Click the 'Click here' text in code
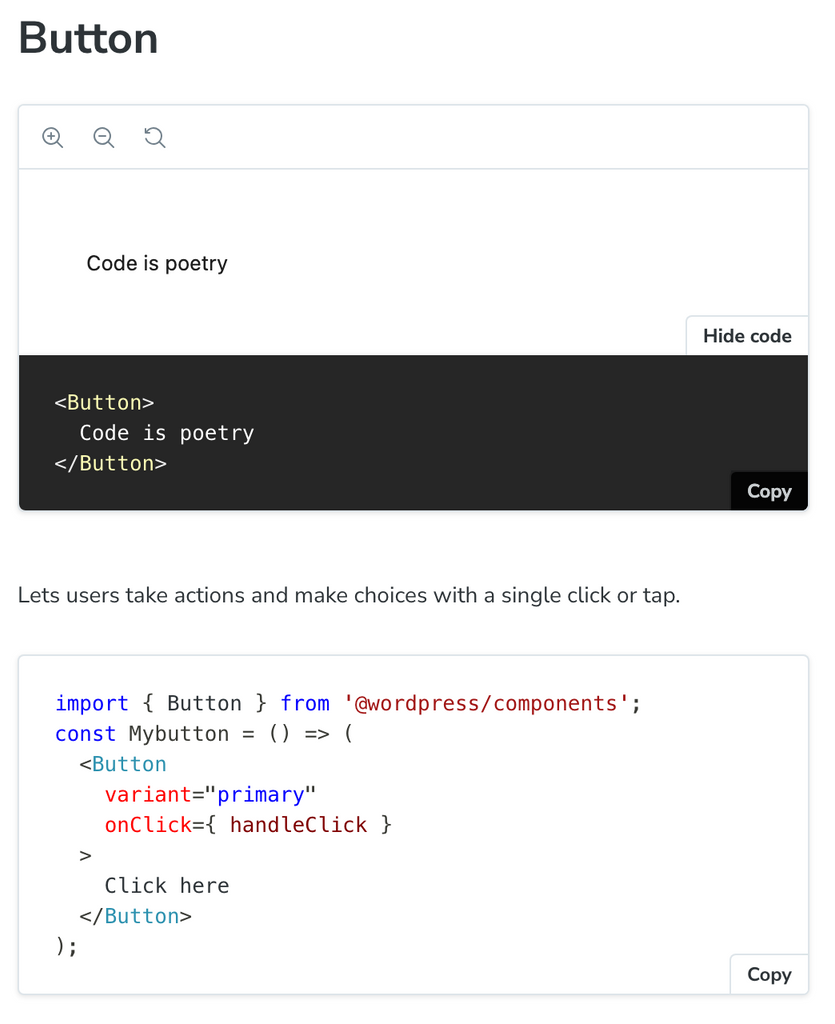Screen dimensions: 835x1024 tap(167, 886)
